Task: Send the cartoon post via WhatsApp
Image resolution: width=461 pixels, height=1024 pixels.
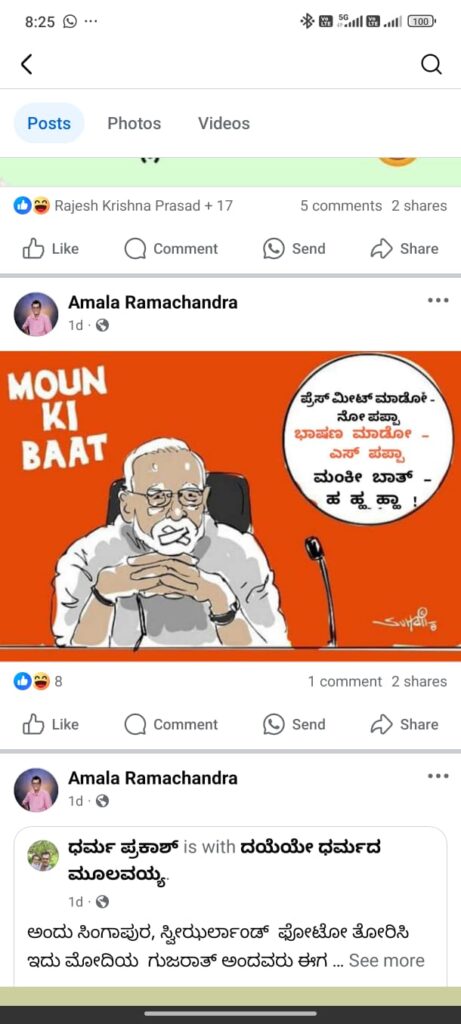Action: 294,724
